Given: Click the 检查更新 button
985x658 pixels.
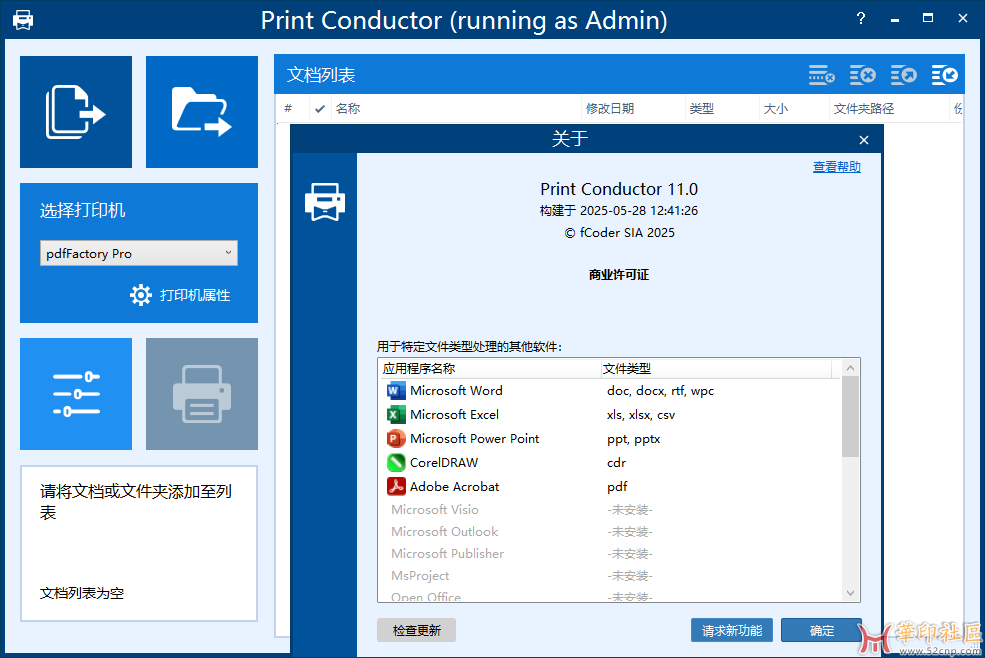Looking at the screenshot, I should point(416,630).
